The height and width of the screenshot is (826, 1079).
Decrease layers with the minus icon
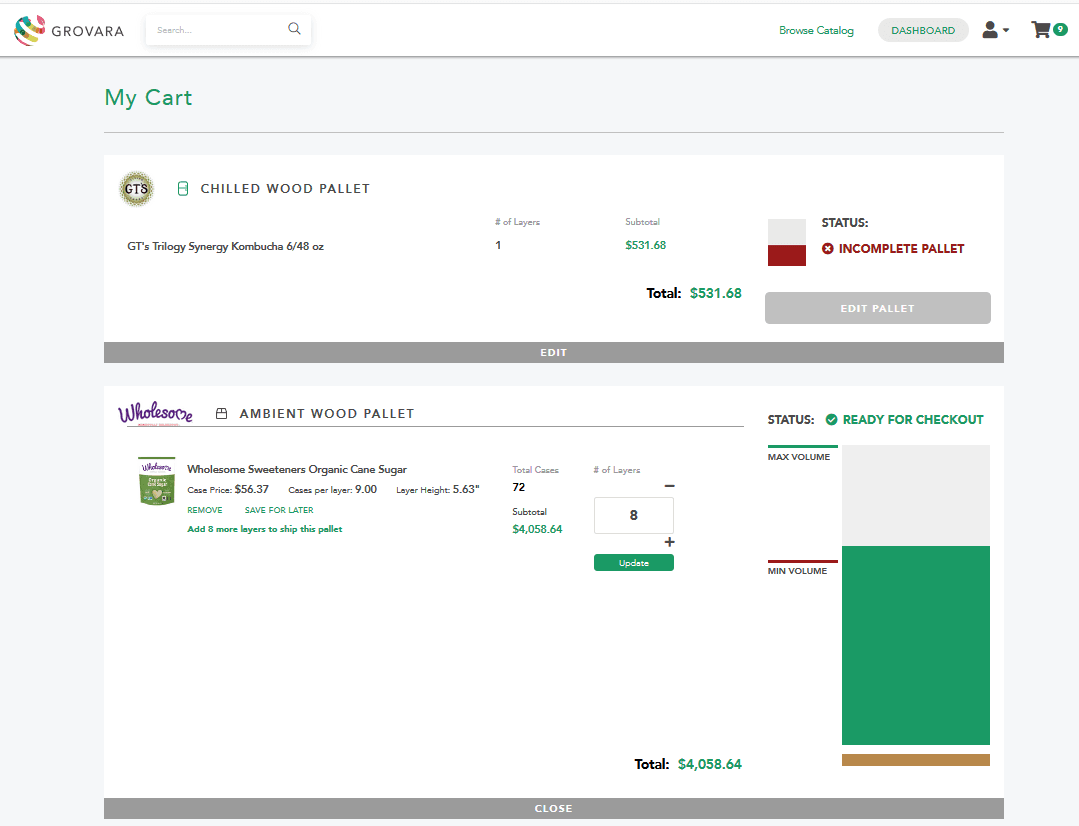[670, 486]
